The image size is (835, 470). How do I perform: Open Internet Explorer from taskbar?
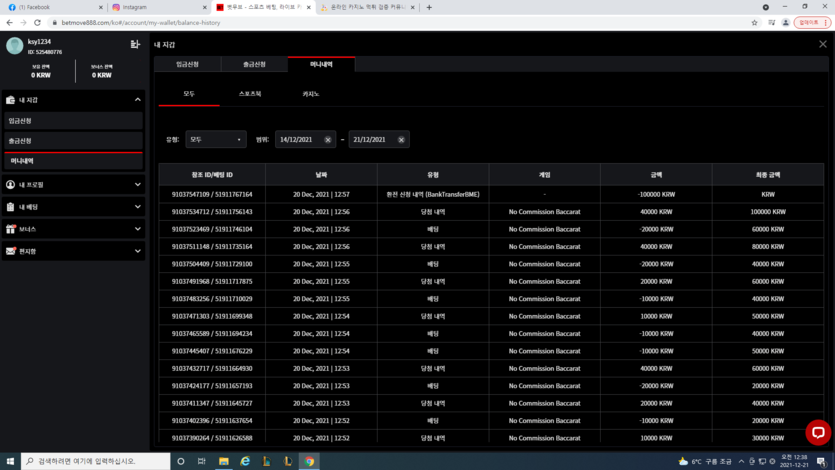click(x=245, y=461)
